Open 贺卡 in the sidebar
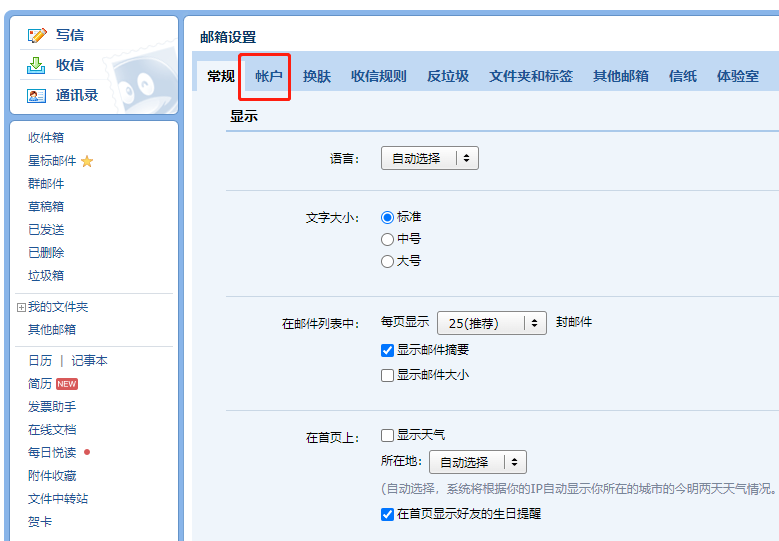779x541 pixels. pyautogui.click(x=40, y=522)
